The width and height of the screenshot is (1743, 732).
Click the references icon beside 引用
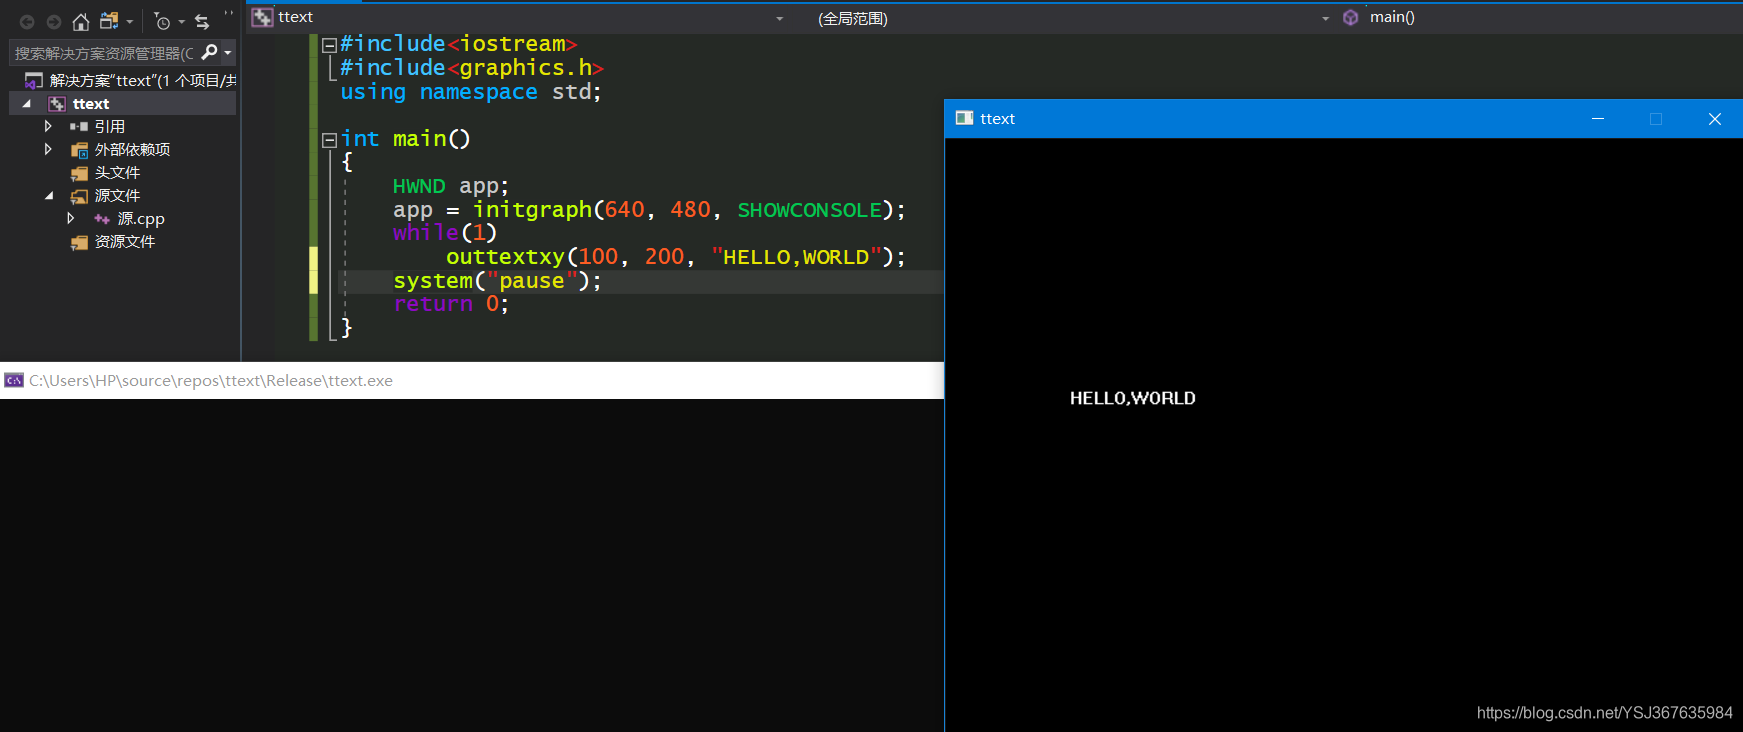(x=79, y=127)
